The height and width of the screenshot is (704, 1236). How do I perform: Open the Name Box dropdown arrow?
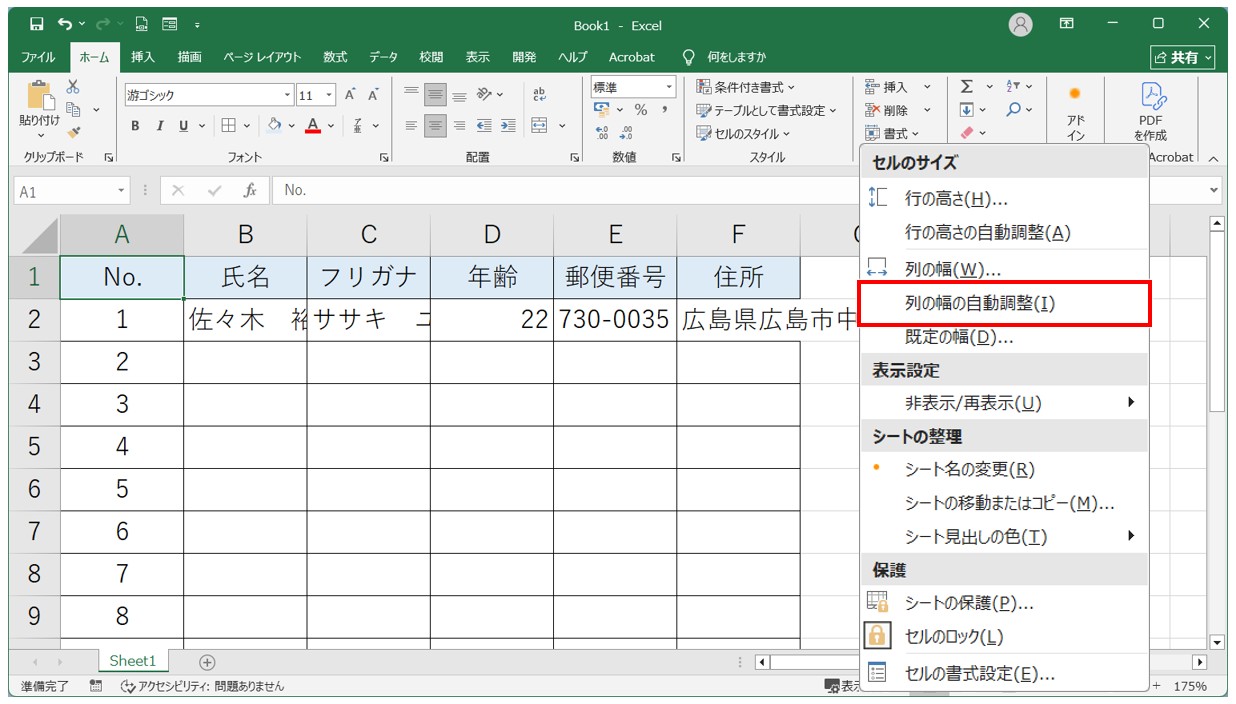point(122,191)
